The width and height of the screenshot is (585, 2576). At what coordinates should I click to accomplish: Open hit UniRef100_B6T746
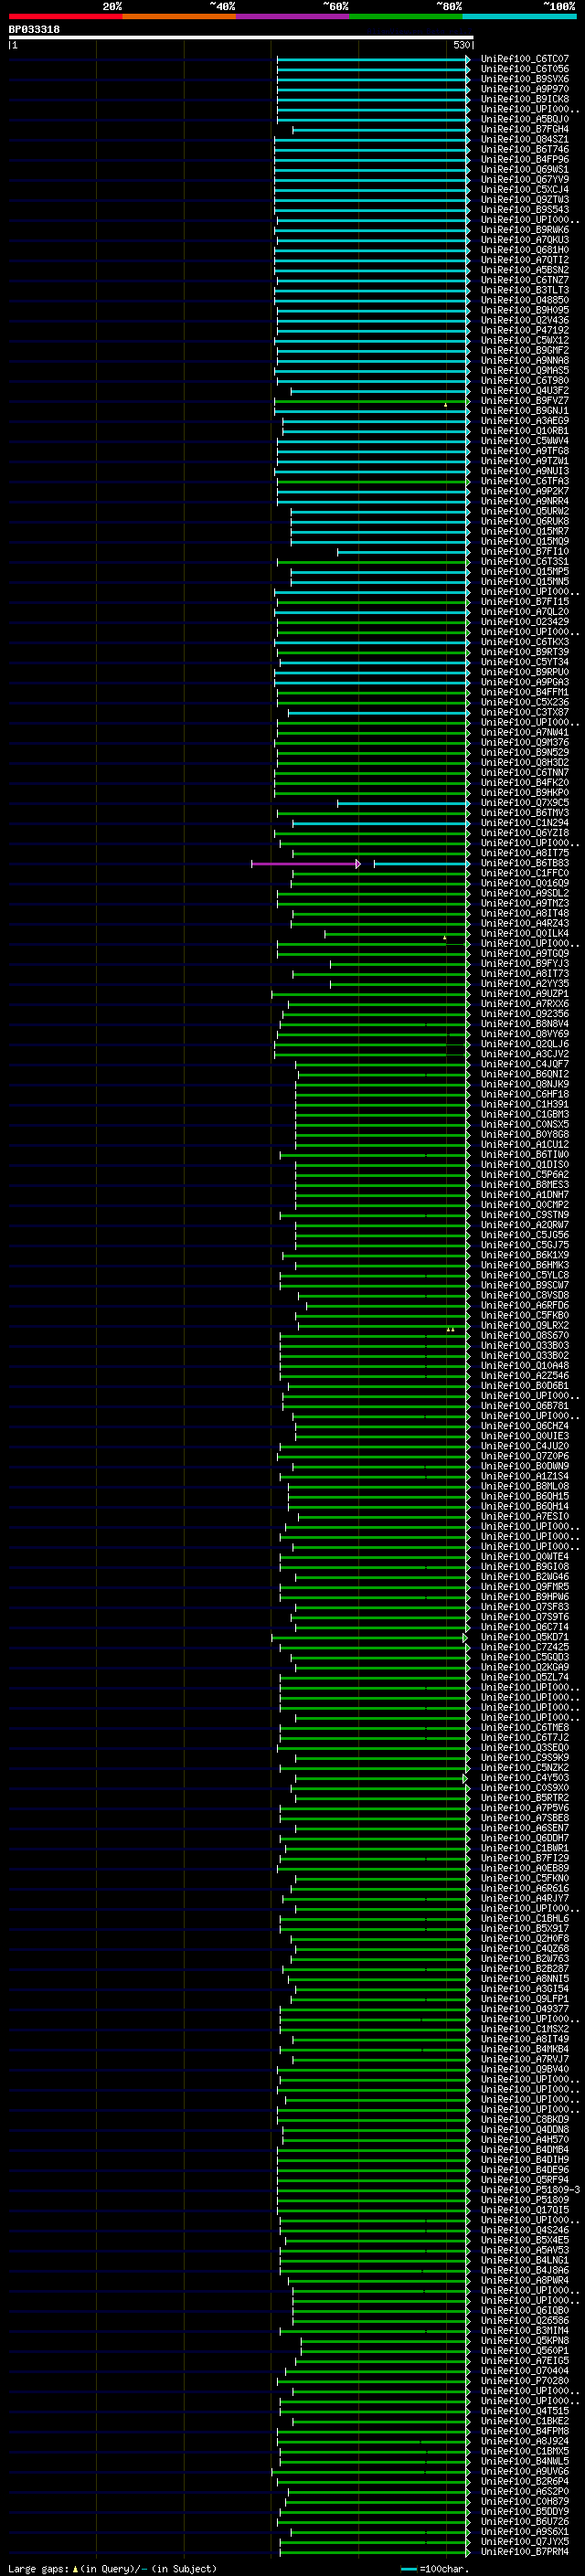524,149
